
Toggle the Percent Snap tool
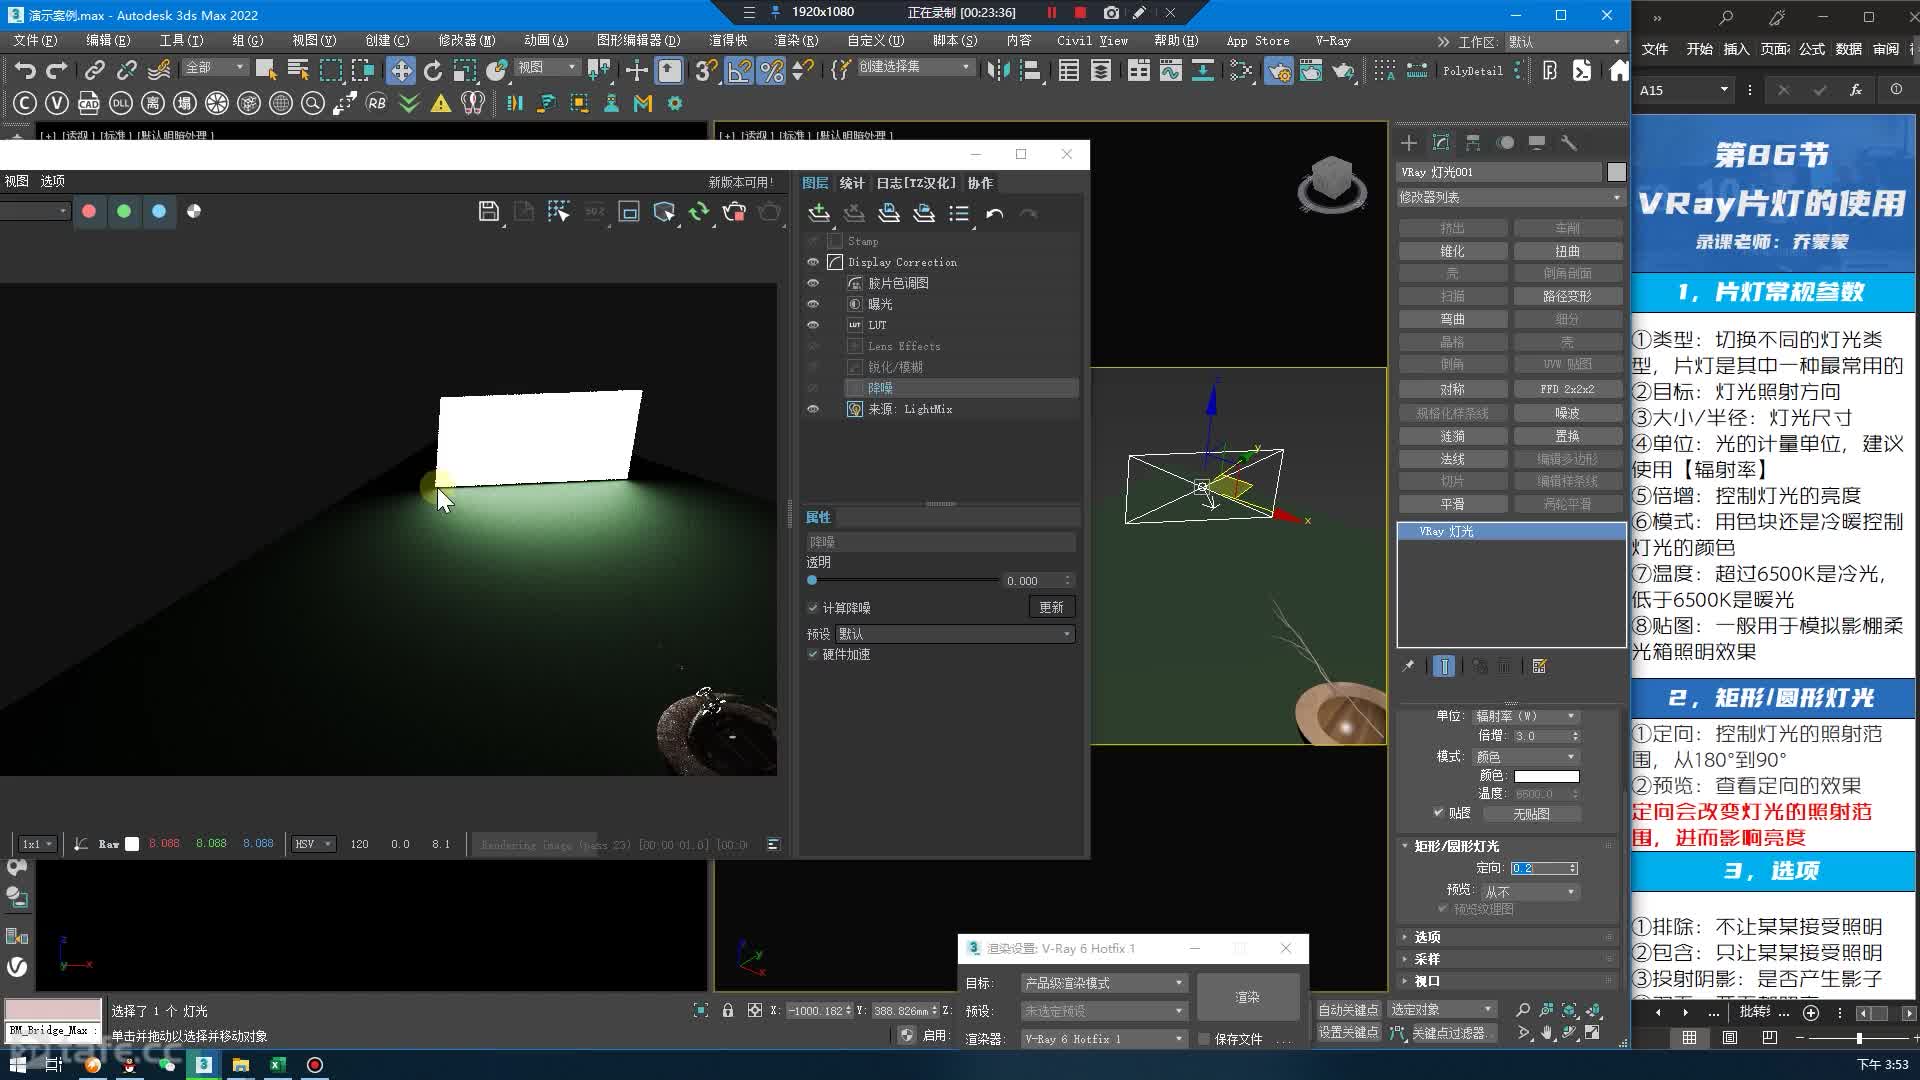(x=771, y=70)
